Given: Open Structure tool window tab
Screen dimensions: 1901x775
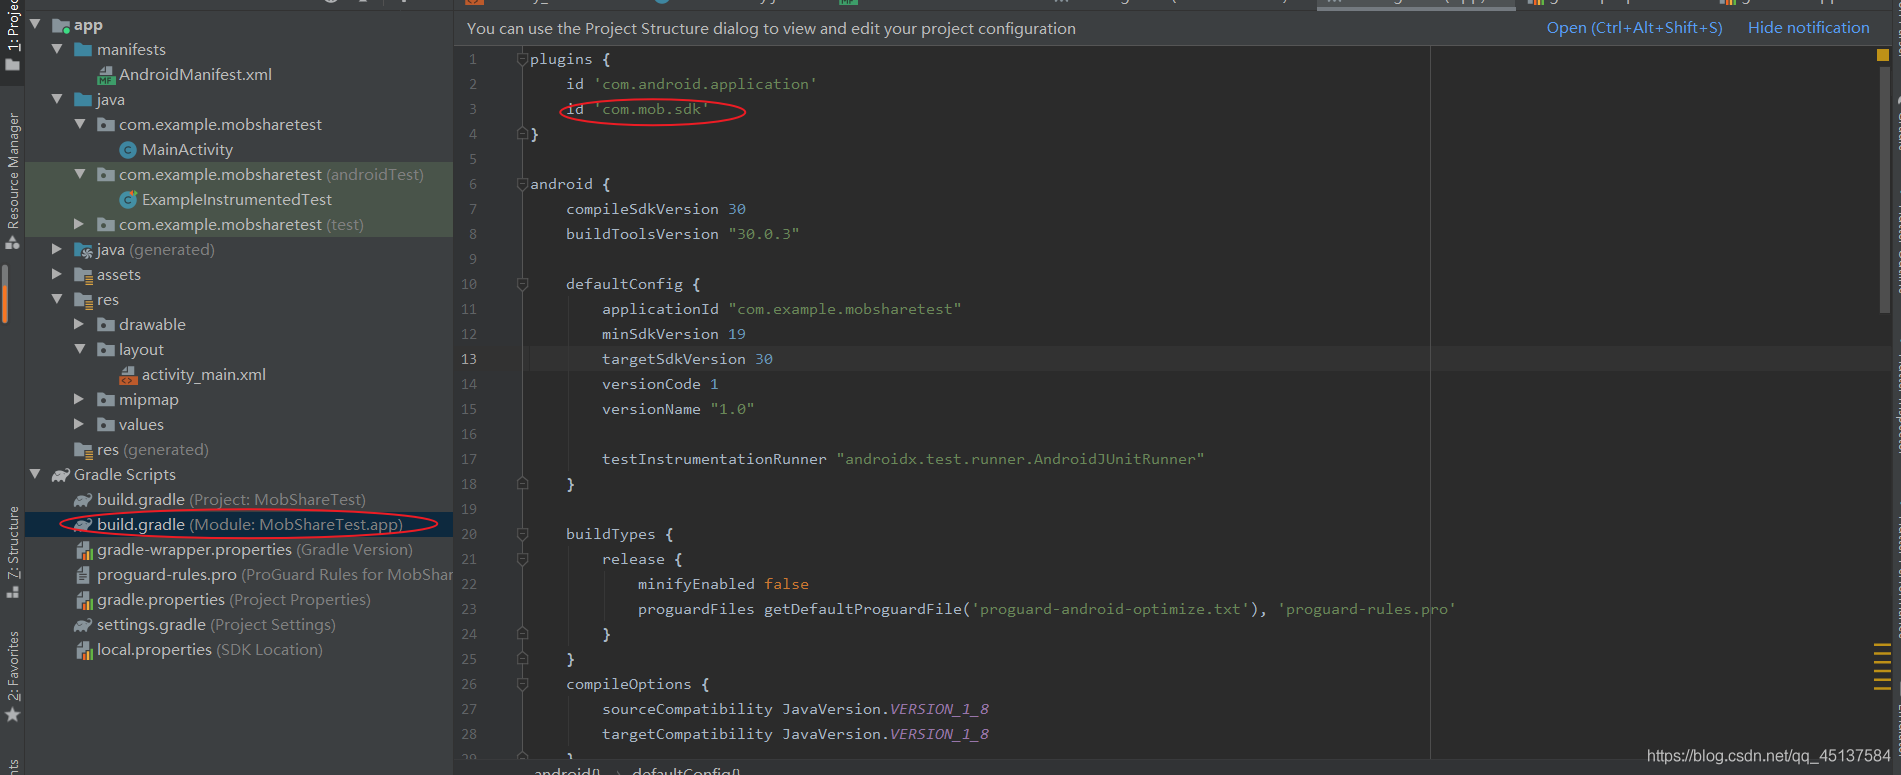Looking at the screenshot, I should pyautogui.click(x=13, y=552).
